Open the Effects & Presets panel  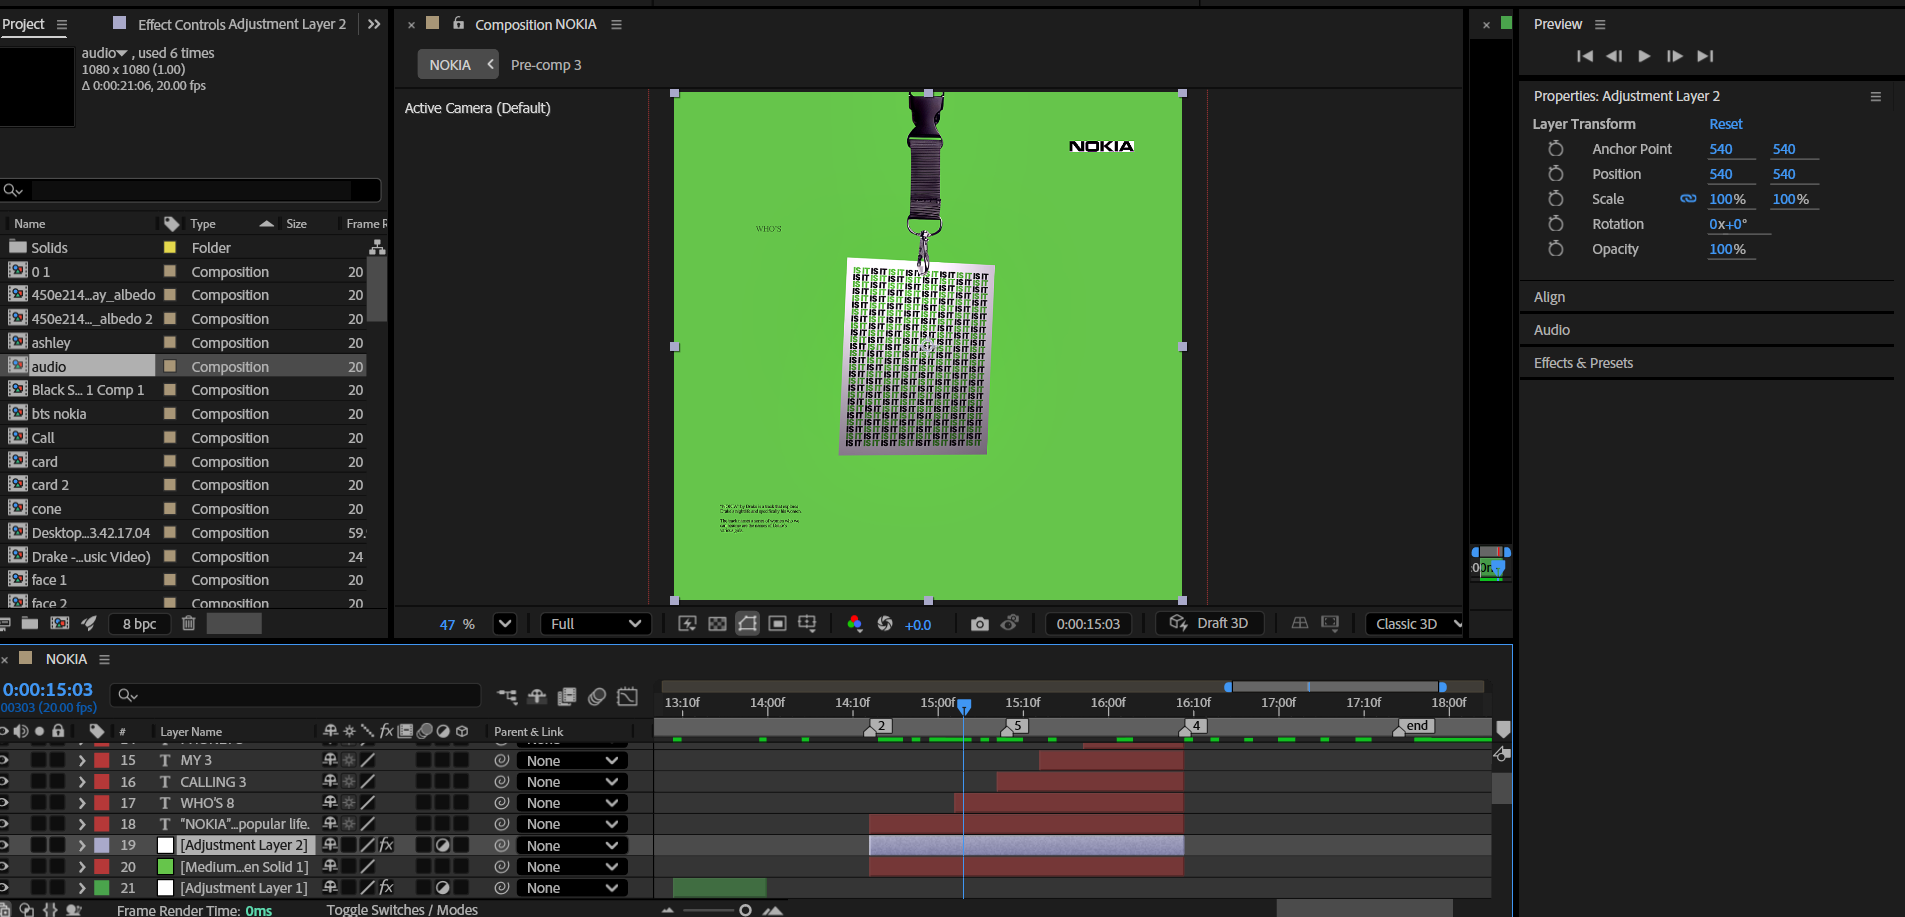(1583, 363)
